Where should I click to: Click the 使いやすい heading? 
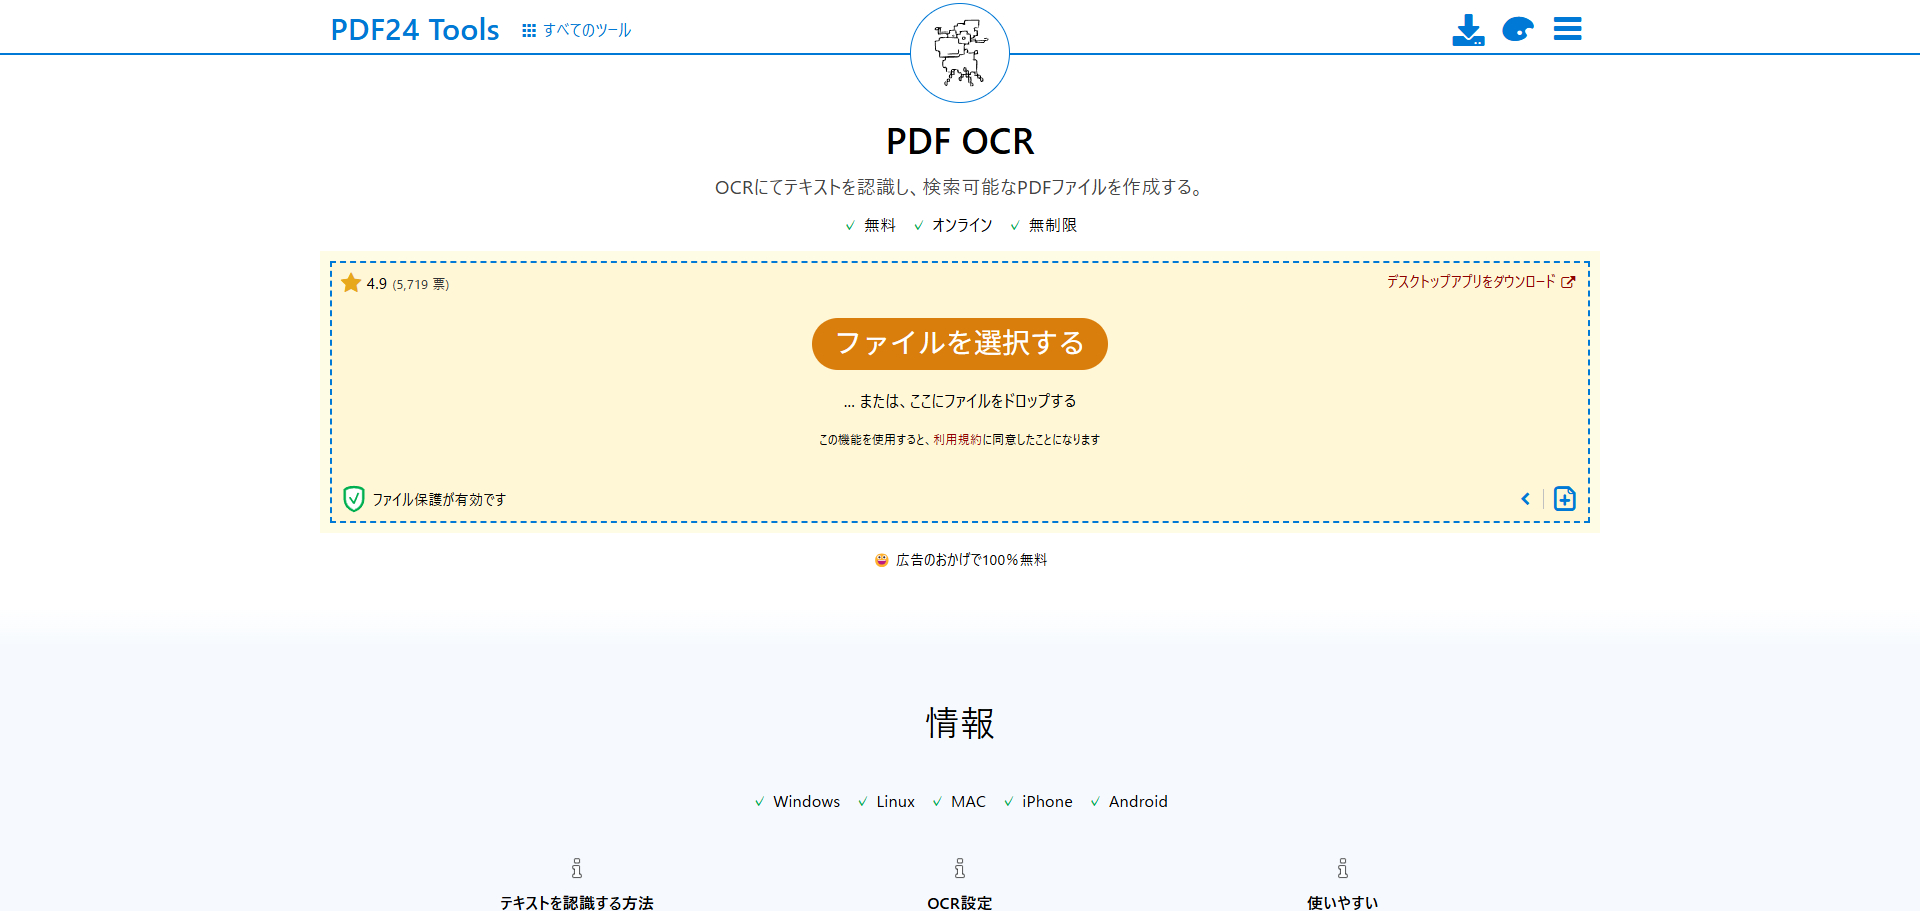[x=1343, y=902]
